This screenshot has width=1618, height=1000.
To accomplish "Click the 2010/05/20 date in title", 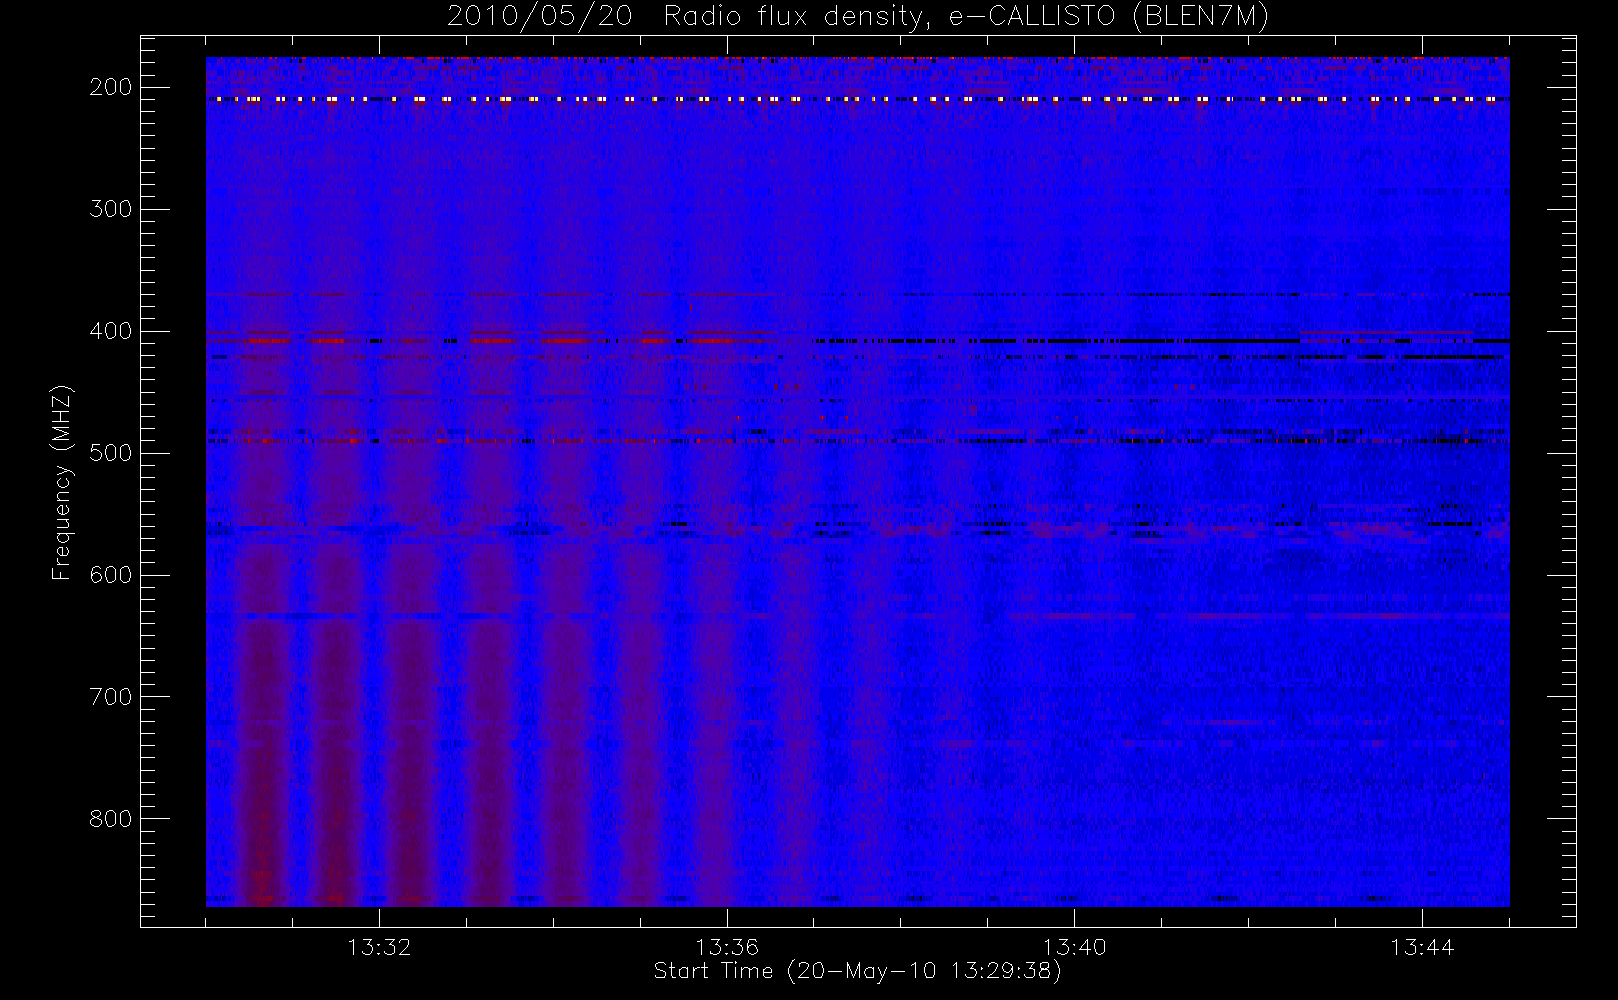I will click(x=540, y=17).
